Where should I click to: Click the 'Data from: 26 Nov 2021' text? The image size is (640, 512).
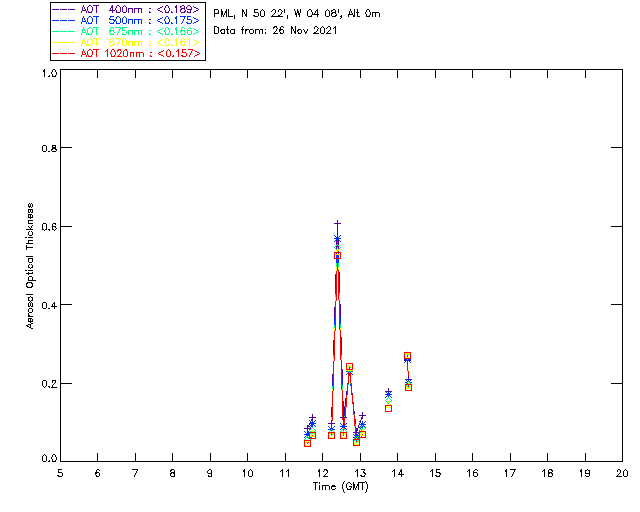[275, 30]
